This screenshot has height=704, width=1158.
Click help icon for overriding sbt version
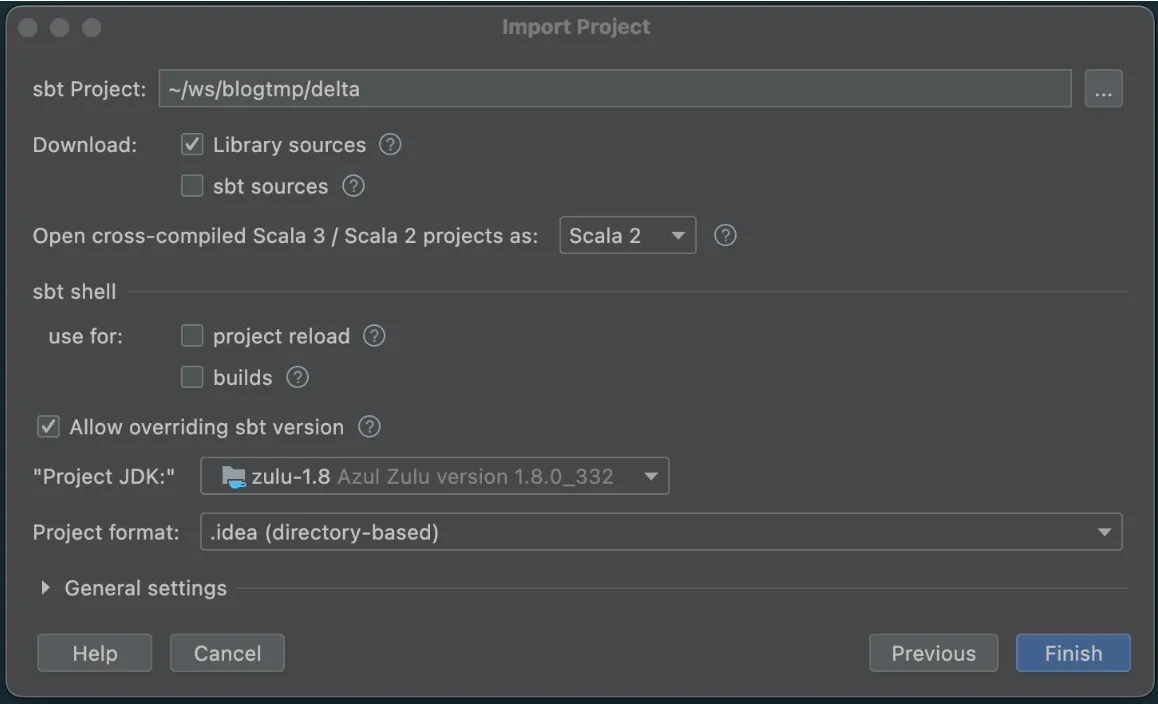coord(369,427)
